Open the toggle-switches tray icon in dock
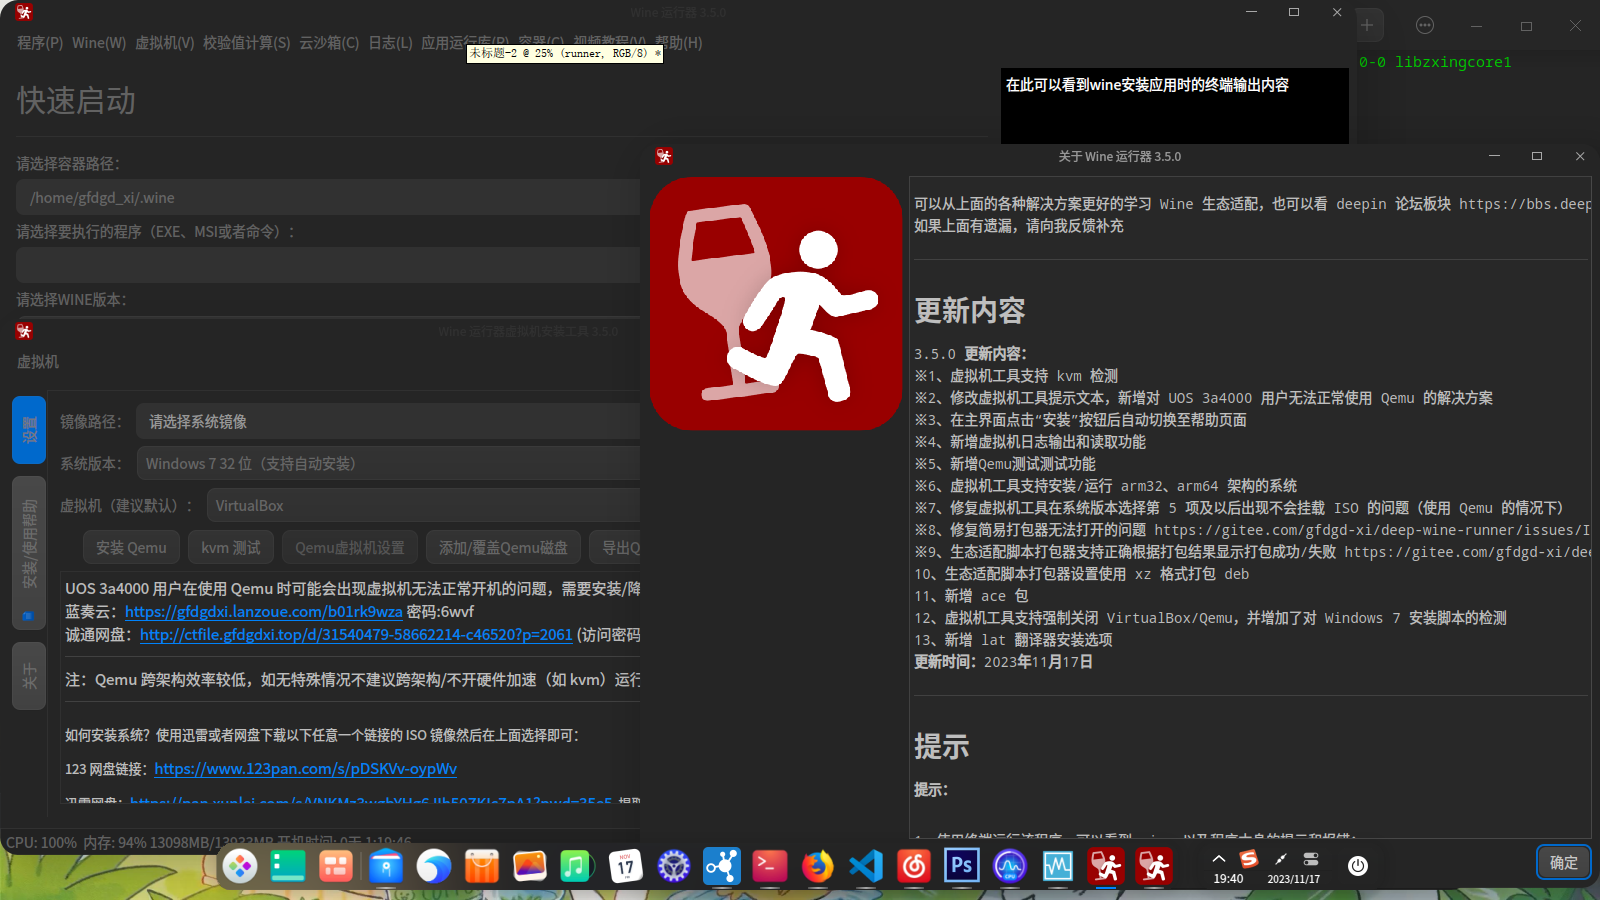Screen dimensions: 1600x900 tap(1311, 859)
